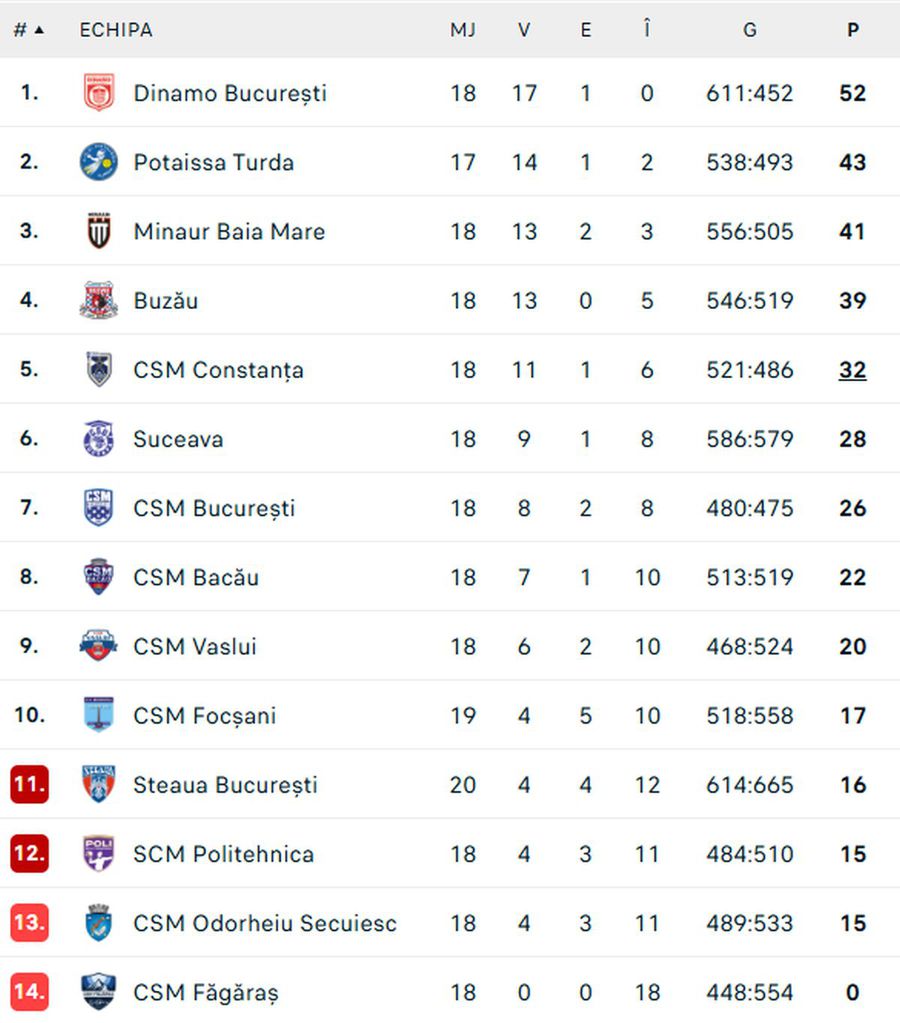The image size is (900, 1023).
Task: Sort table by the MJ column
Action: [462, 29]
